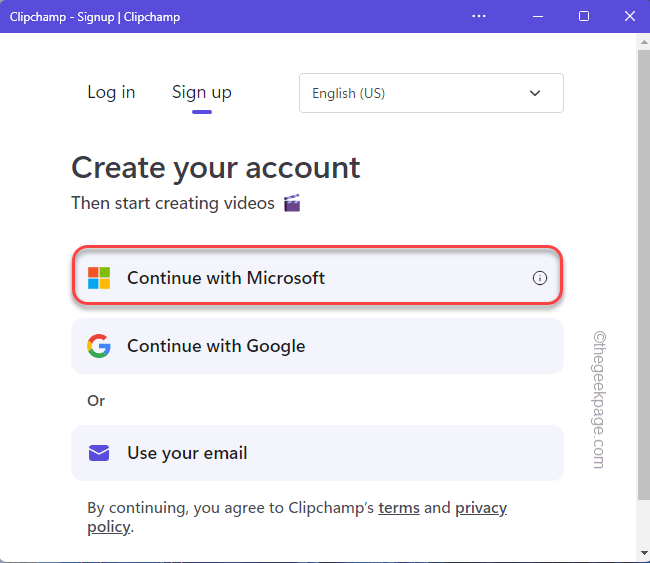Switch to the Log in tab
650x563 pixels.
tap(111, 92)
